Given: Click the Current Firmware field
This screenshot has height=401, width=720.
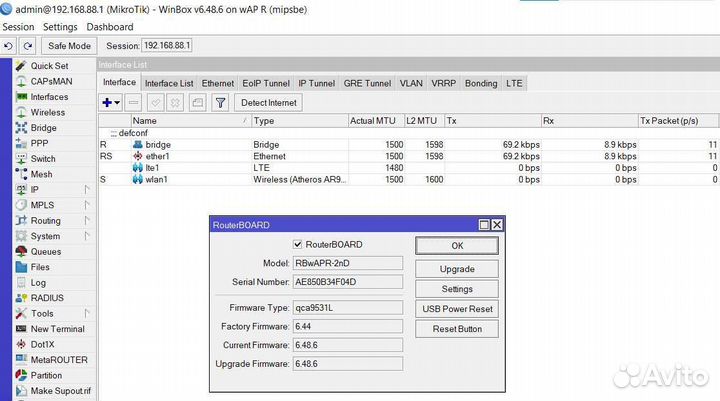Looking at the screenshot, I should 348,345.
